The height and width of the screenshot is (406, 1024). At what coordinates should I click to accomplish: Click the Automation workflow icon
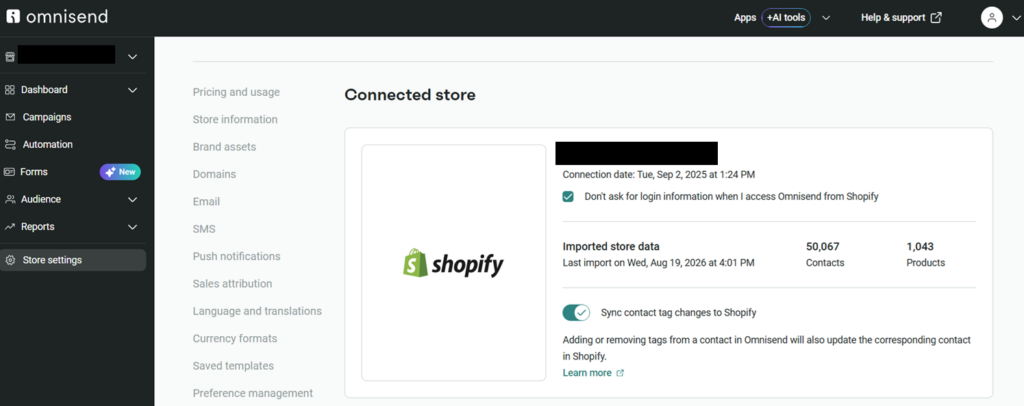coord(10,145)
